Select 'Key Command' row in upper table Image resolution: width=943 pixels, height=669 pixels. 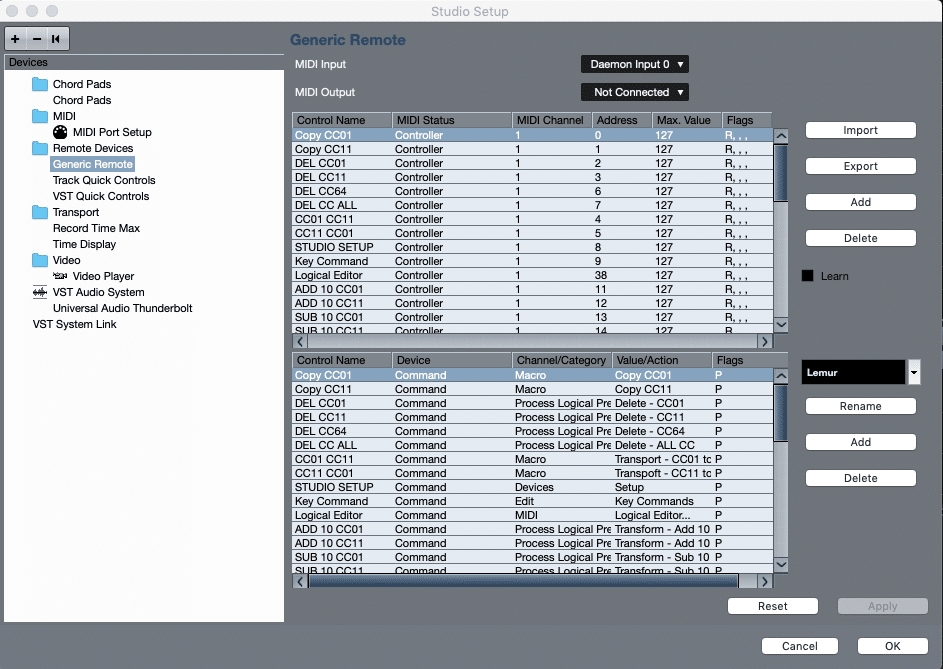(x=533, y=262)
